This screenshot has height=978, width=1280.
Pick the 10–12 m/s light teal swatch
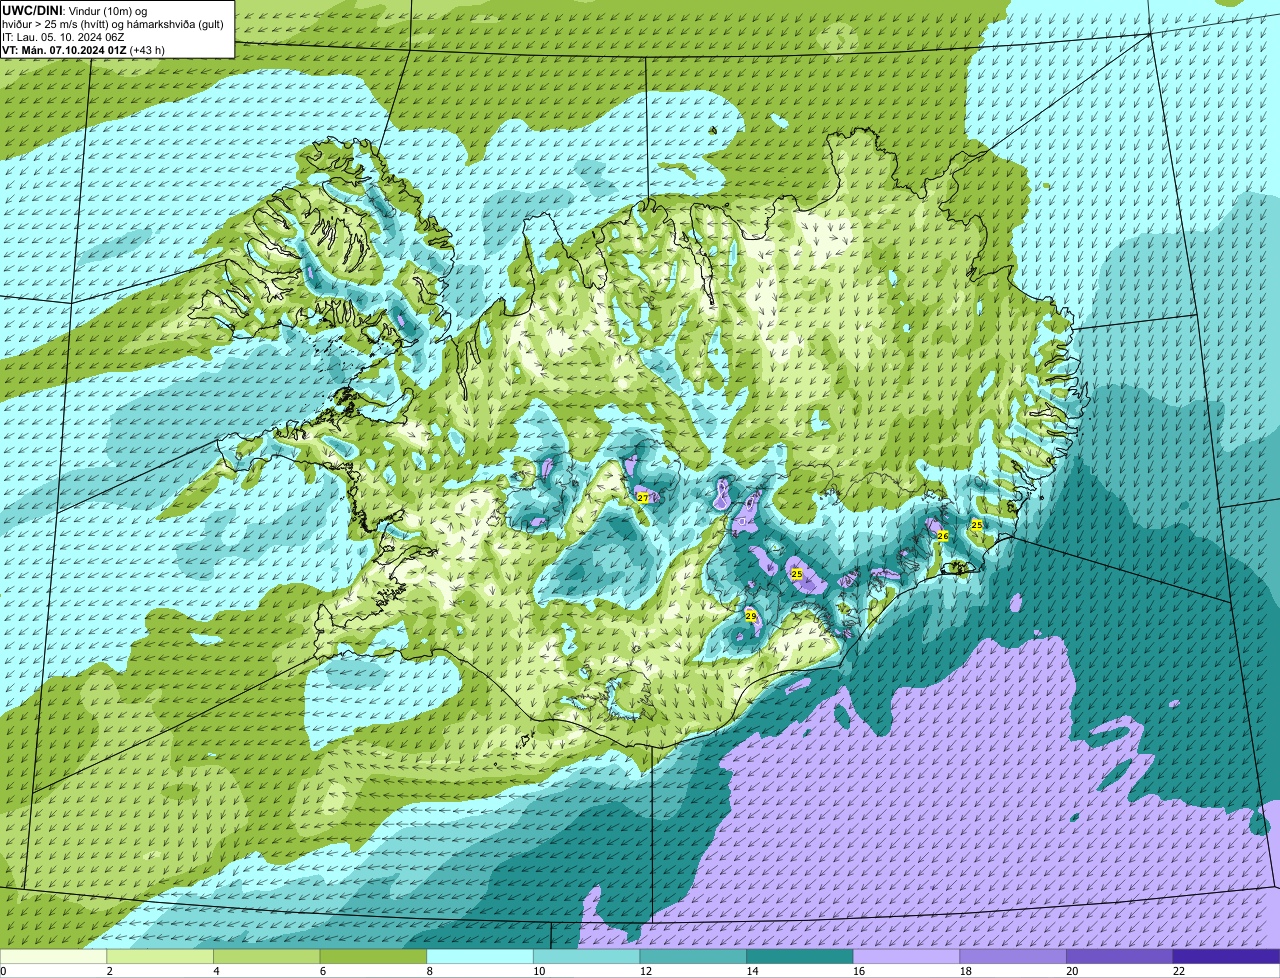587,956
